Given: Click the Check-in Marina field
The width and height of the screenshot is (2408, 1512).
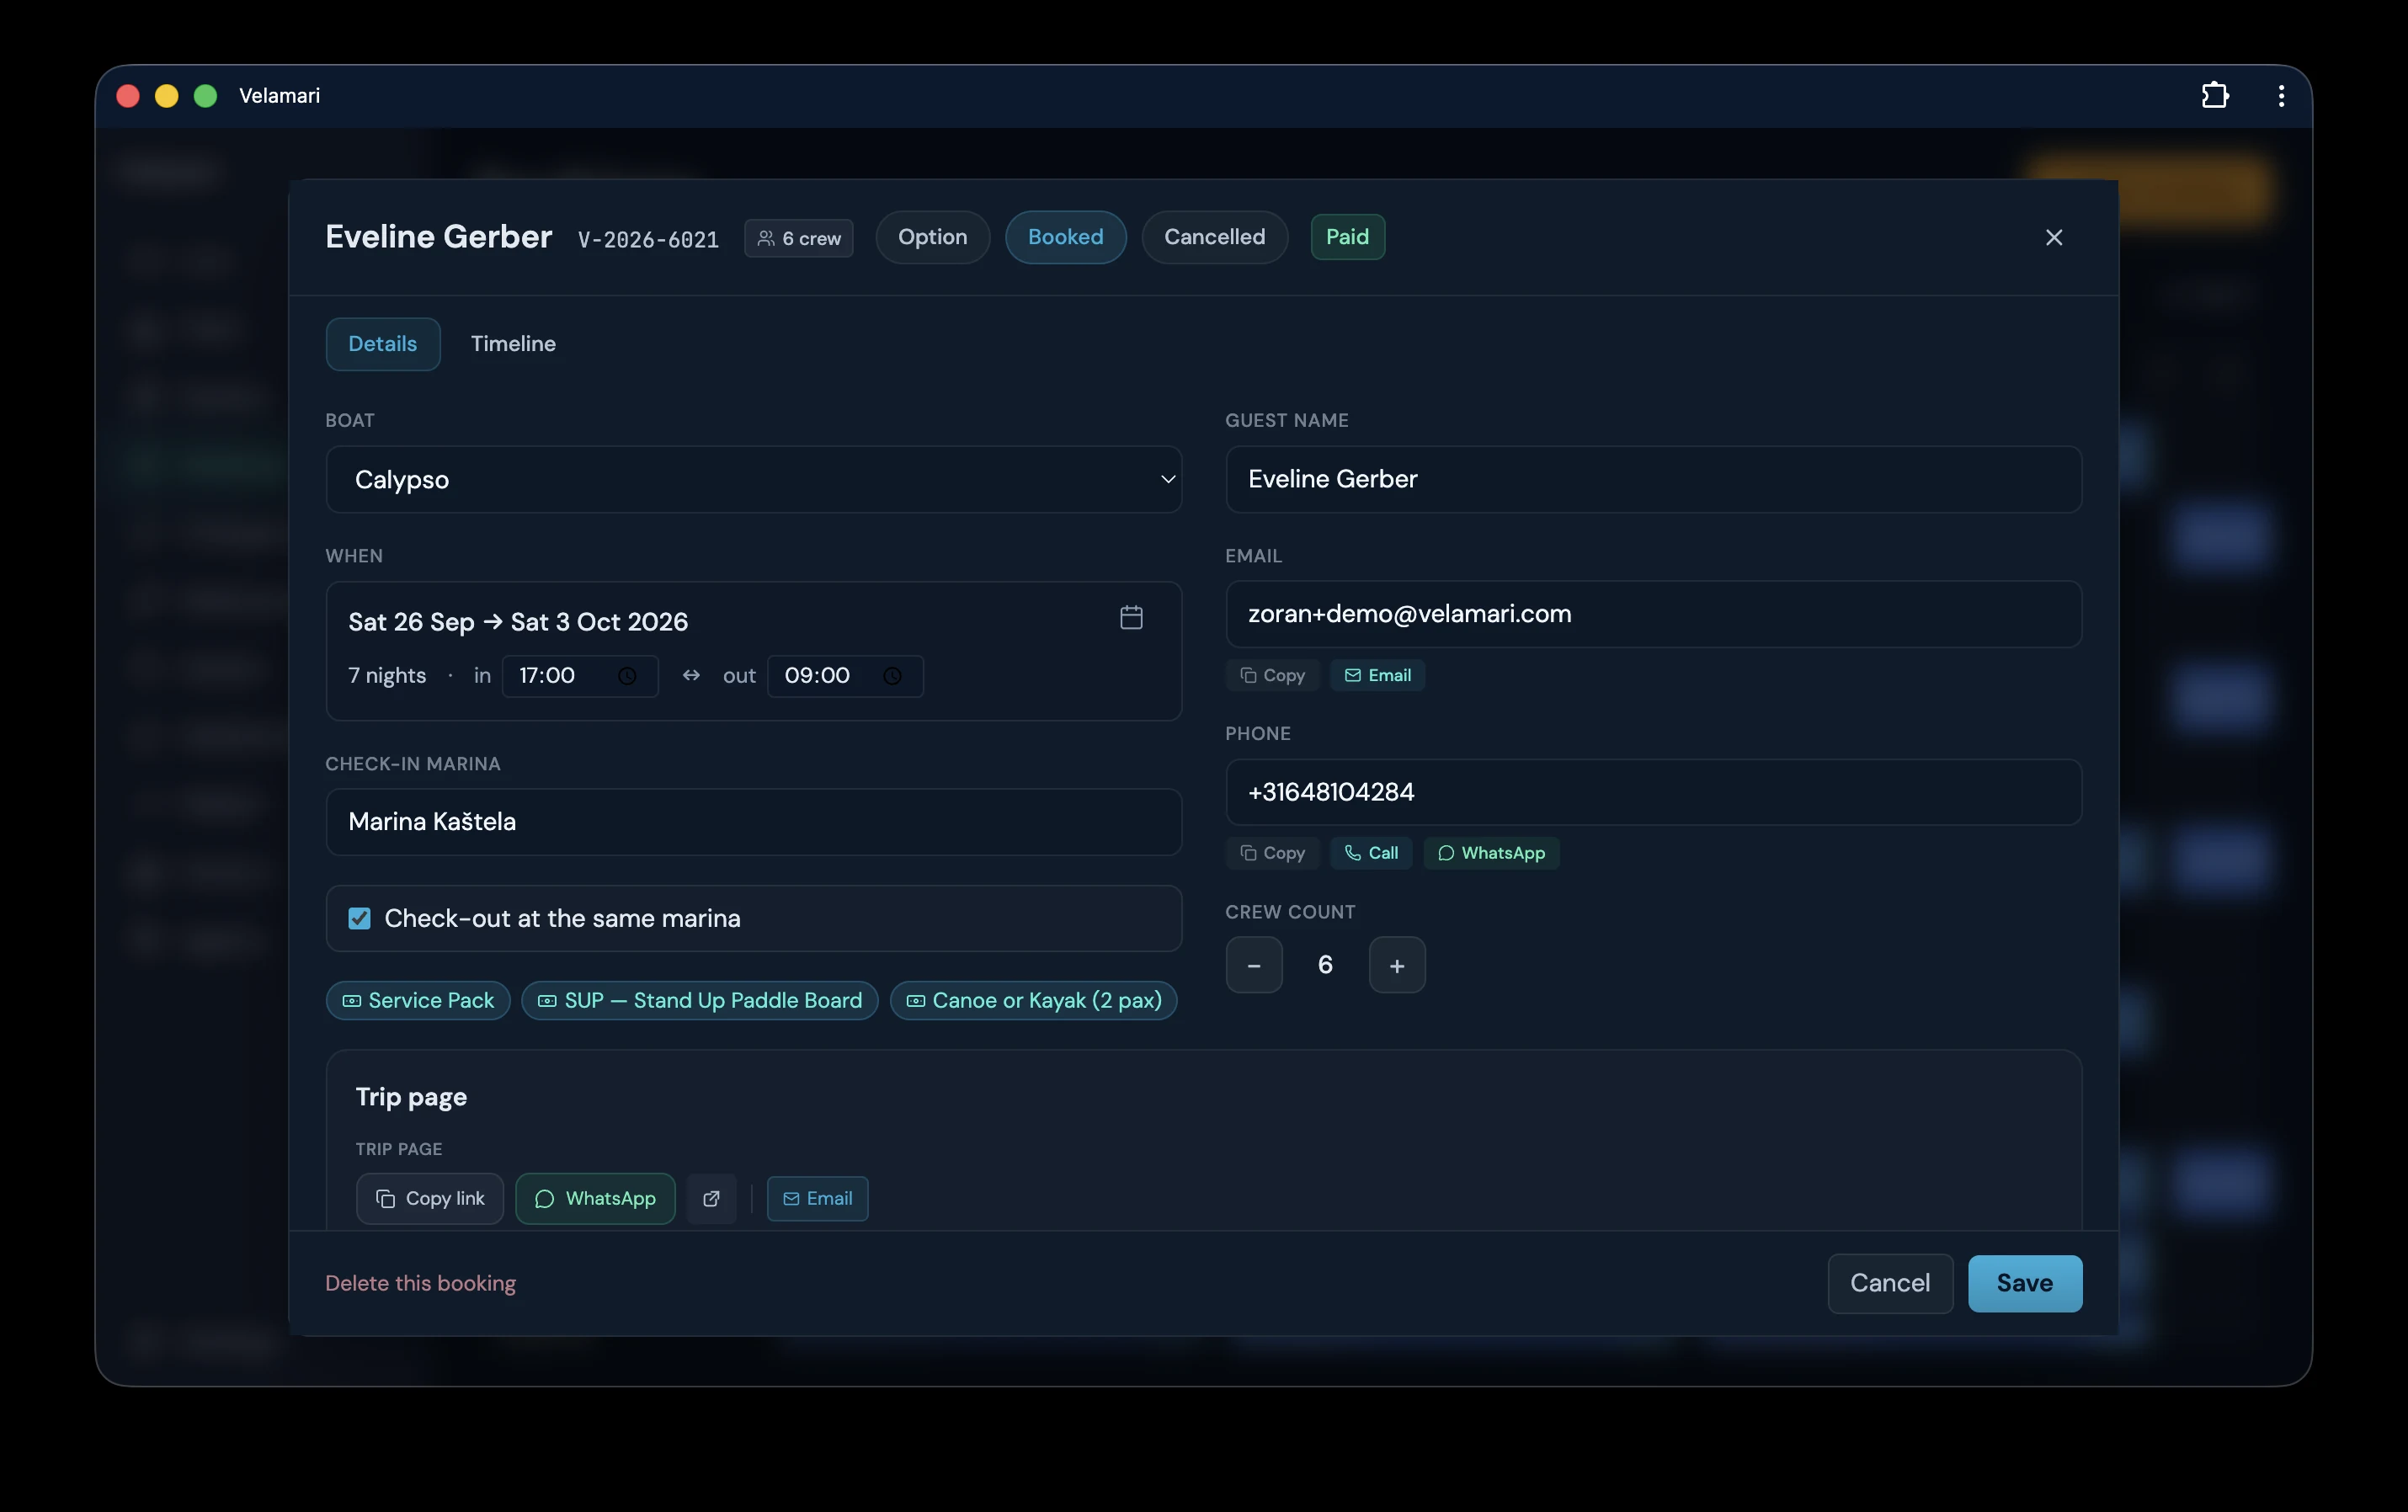Looking at the screenshot, I should [753, 822].
